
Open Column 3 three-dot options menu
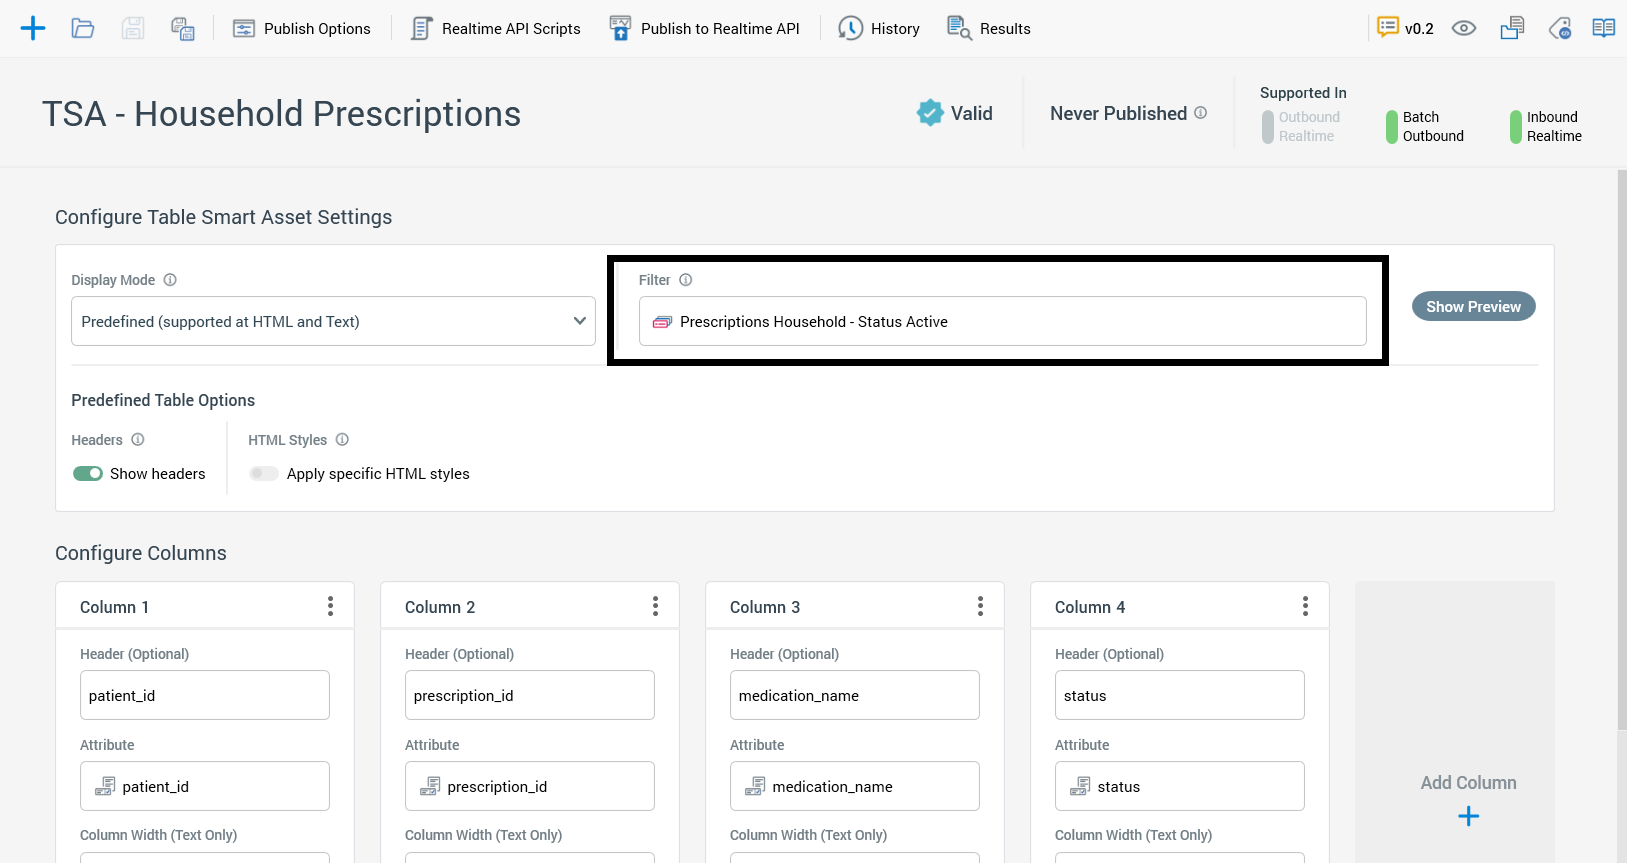(980, 606)
